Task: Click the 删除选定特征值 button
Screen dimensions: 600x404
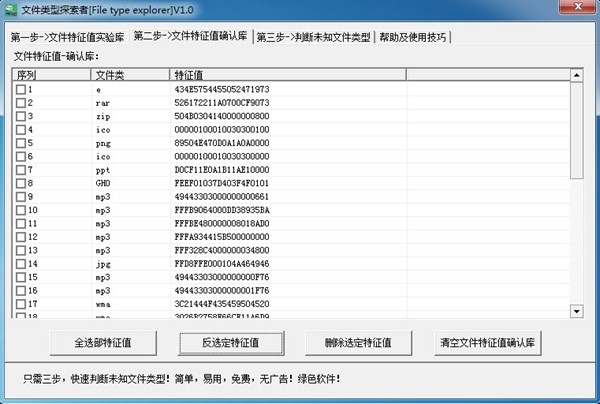Action: [358, 343]
